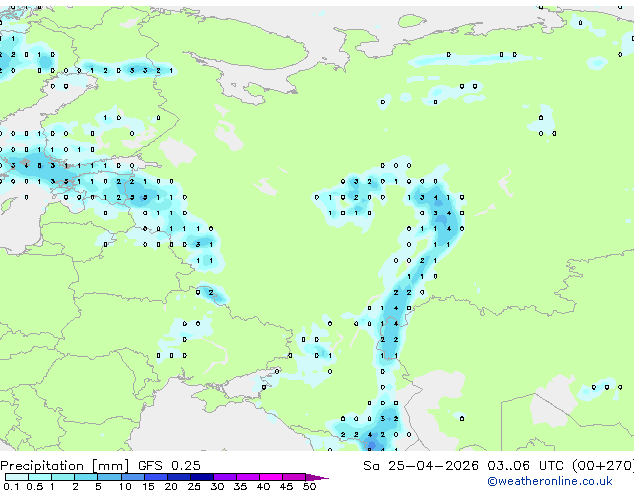Click the weatheronline.co.uk copyright link
Screen dimensions: 634x490
click(x=550, y=481)
